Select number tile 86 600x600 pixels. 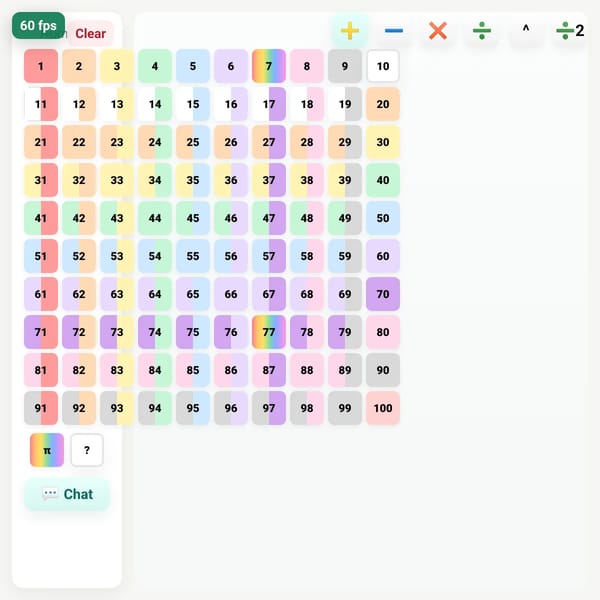(231, 370)
